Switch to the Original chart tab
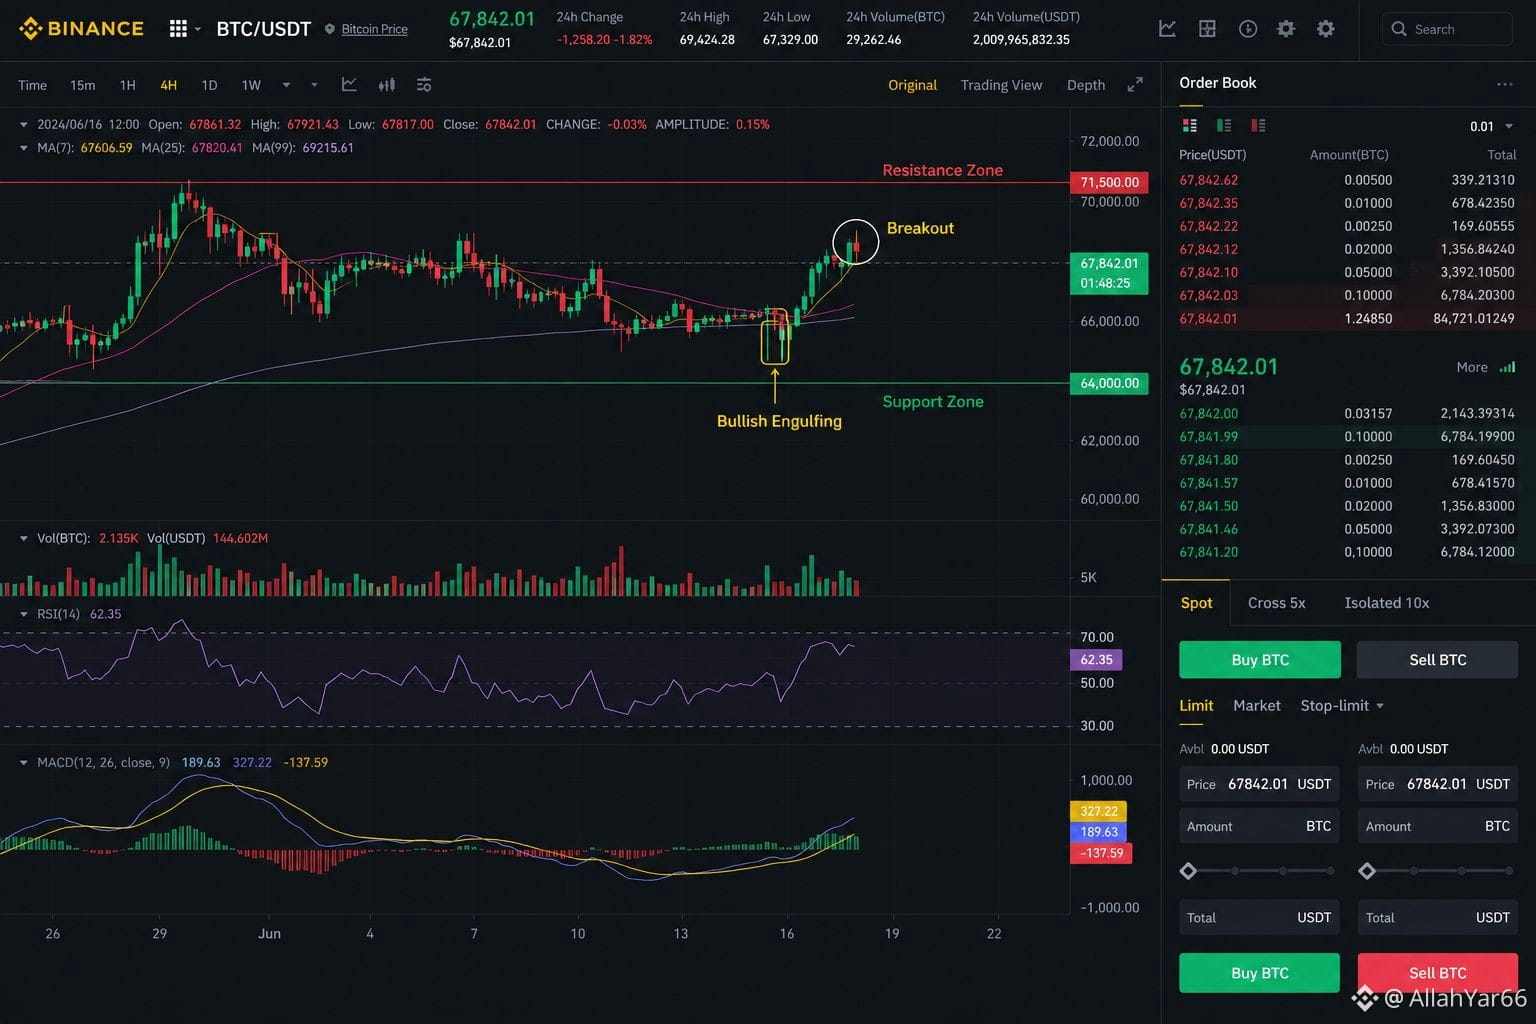1536x1024 pixels. [912, 85]
